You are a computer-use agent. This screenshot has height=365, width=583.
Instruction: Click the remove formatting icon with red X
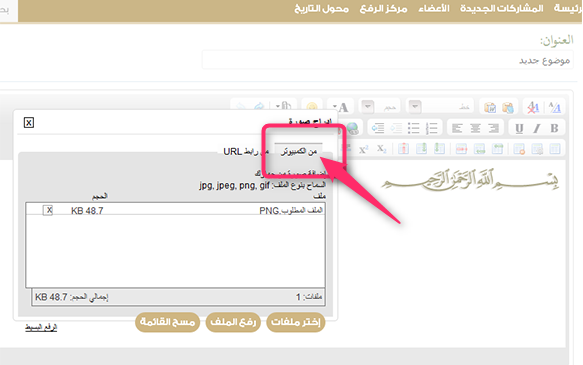(534, 107)
